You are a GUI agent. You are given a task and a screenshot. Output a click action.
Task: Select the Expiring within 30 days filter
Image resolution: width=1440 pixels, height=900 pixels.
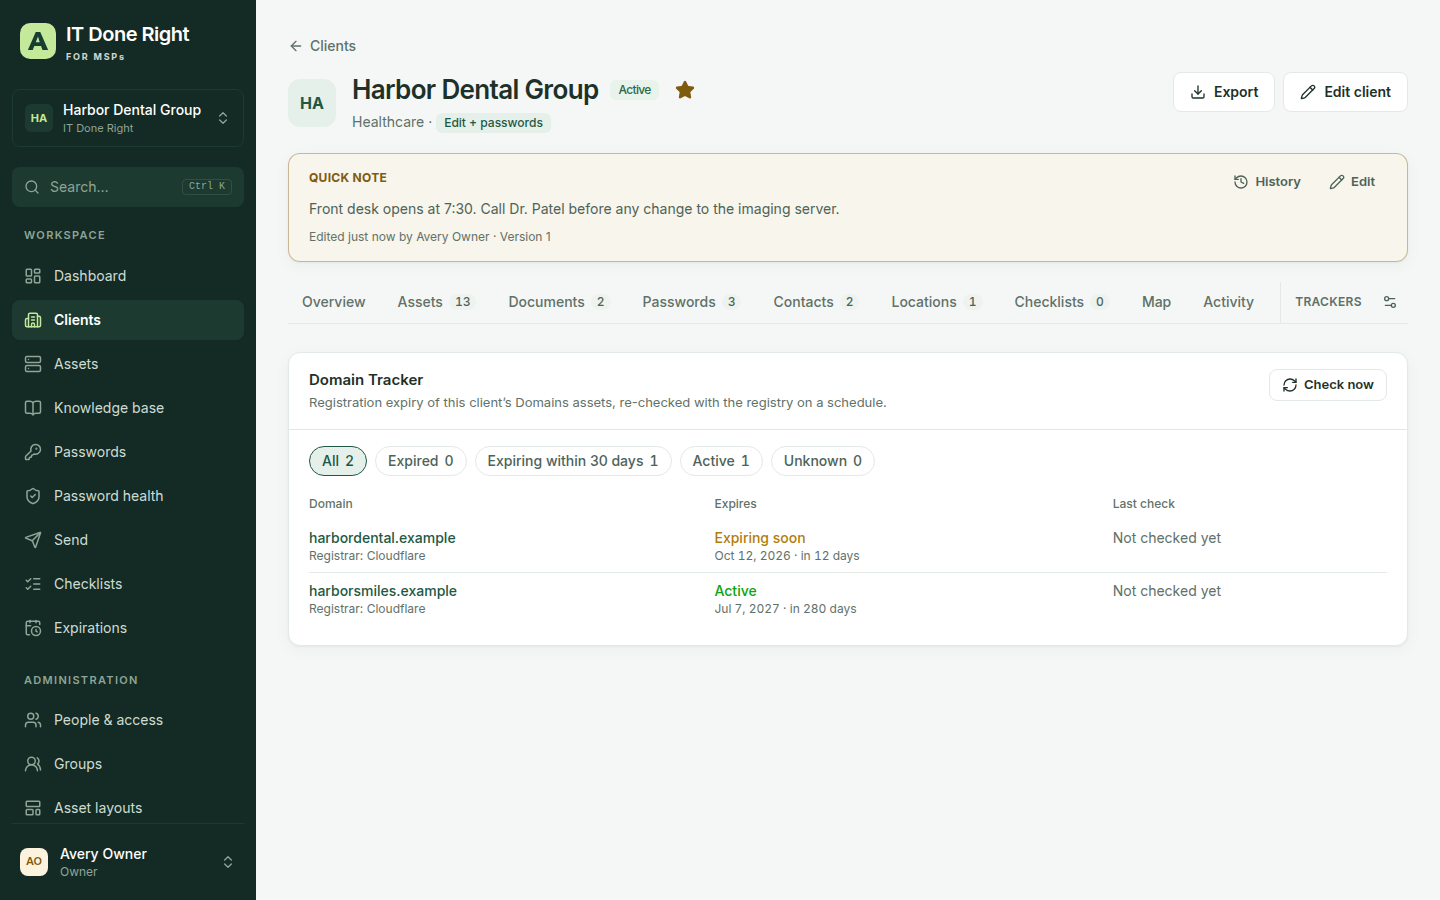573,461
